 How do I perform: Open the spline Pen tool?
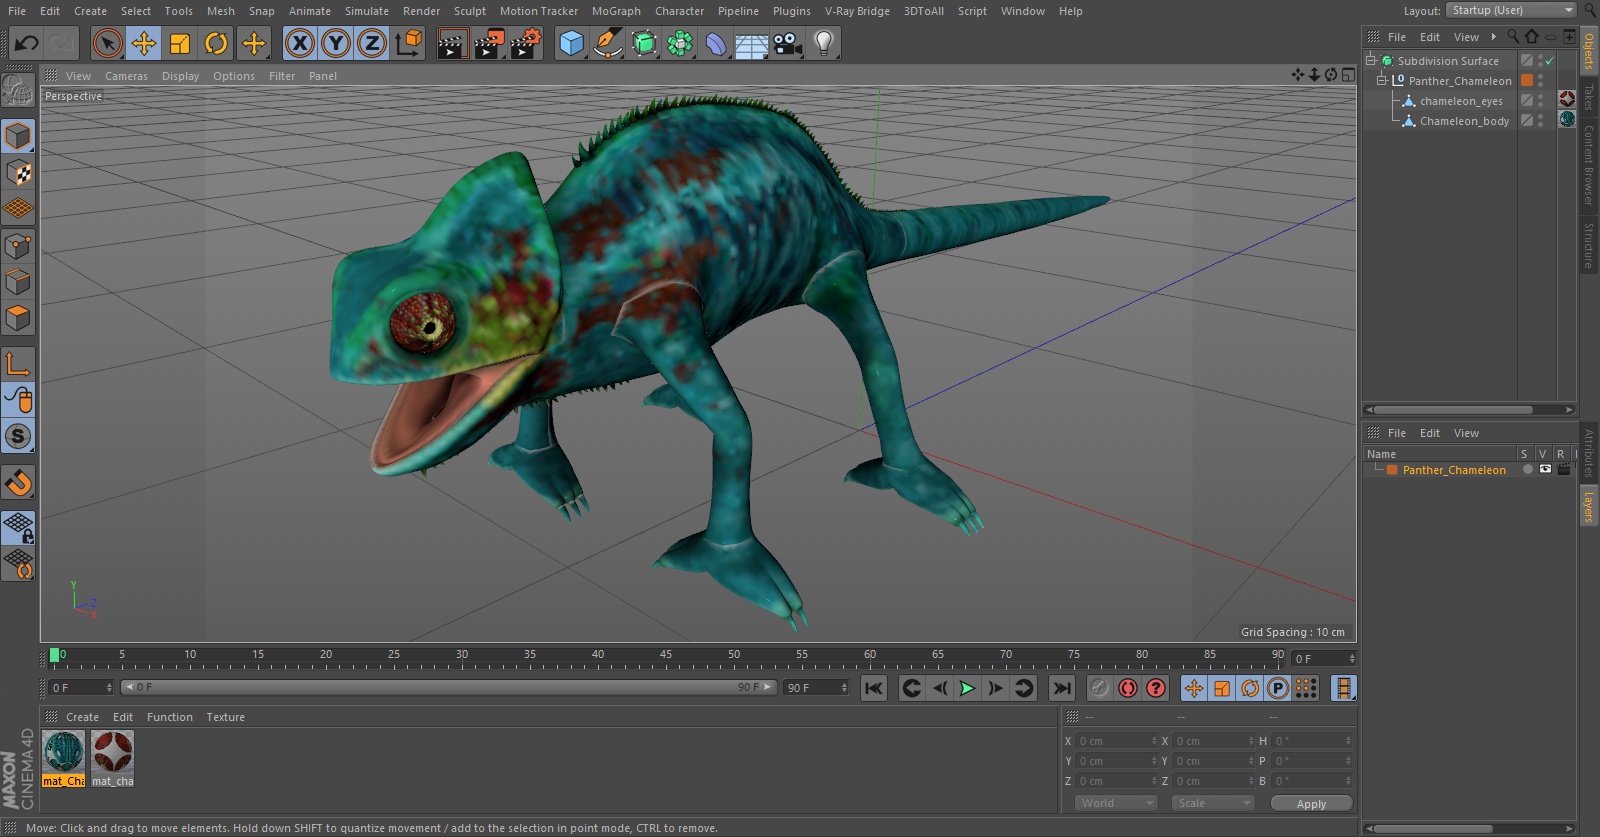[607, 43]
